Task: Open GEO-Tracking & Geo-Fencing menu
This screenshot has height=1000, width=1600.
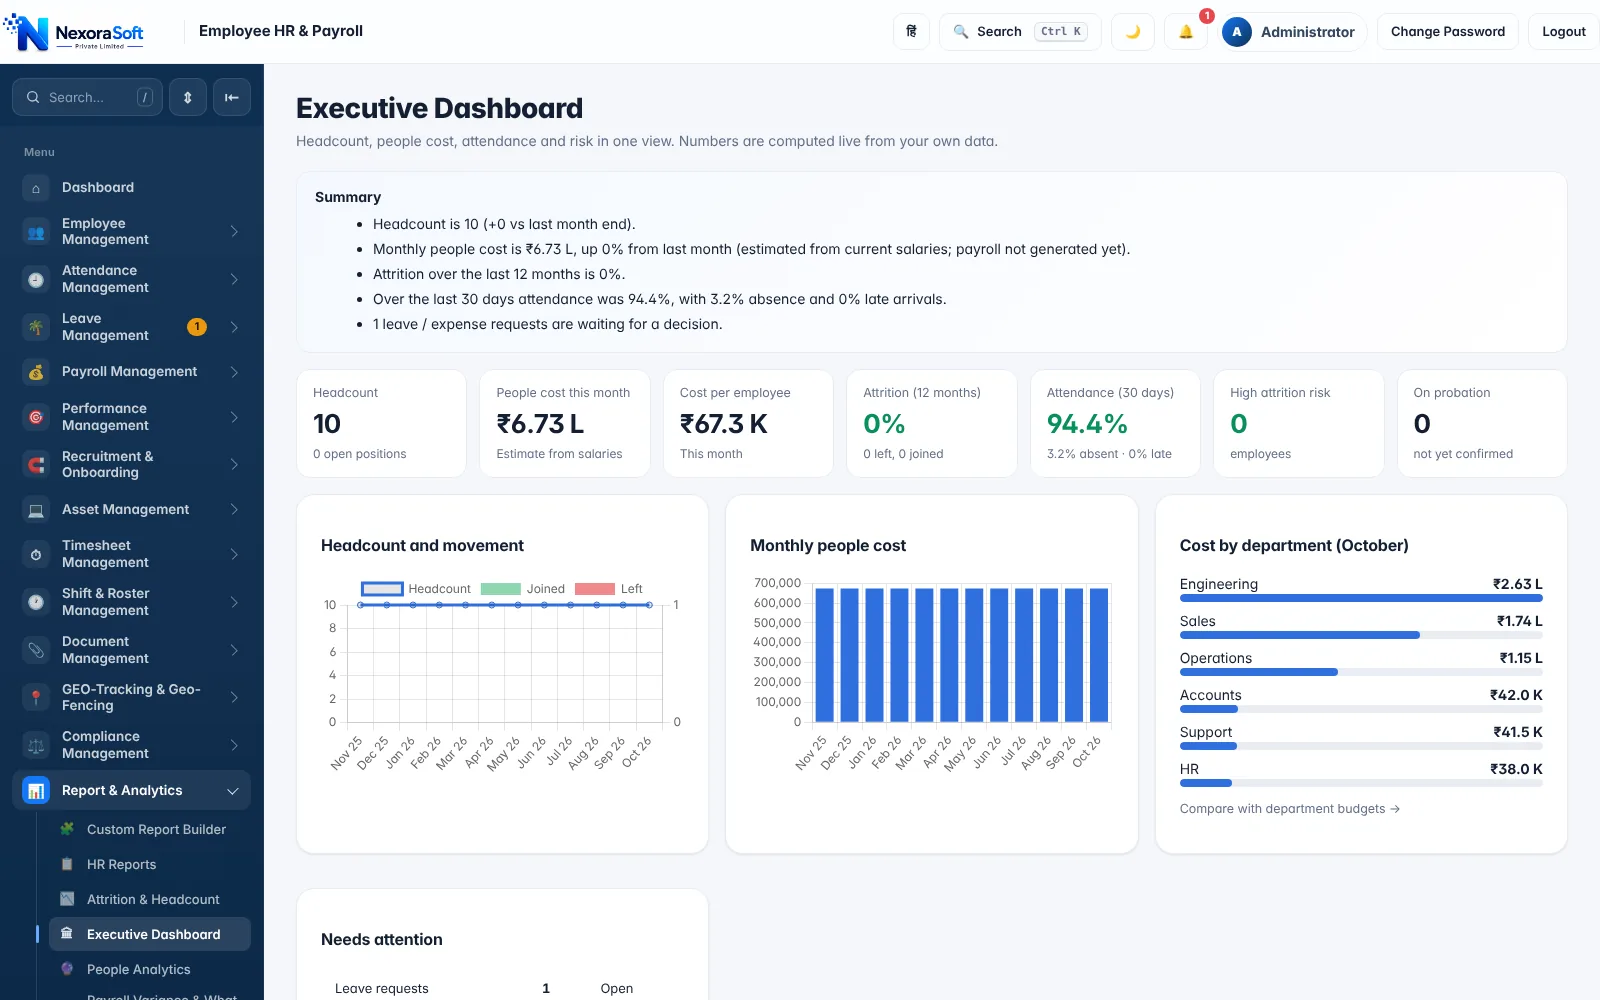Action: pyautogui.click(x=131, y=698)
